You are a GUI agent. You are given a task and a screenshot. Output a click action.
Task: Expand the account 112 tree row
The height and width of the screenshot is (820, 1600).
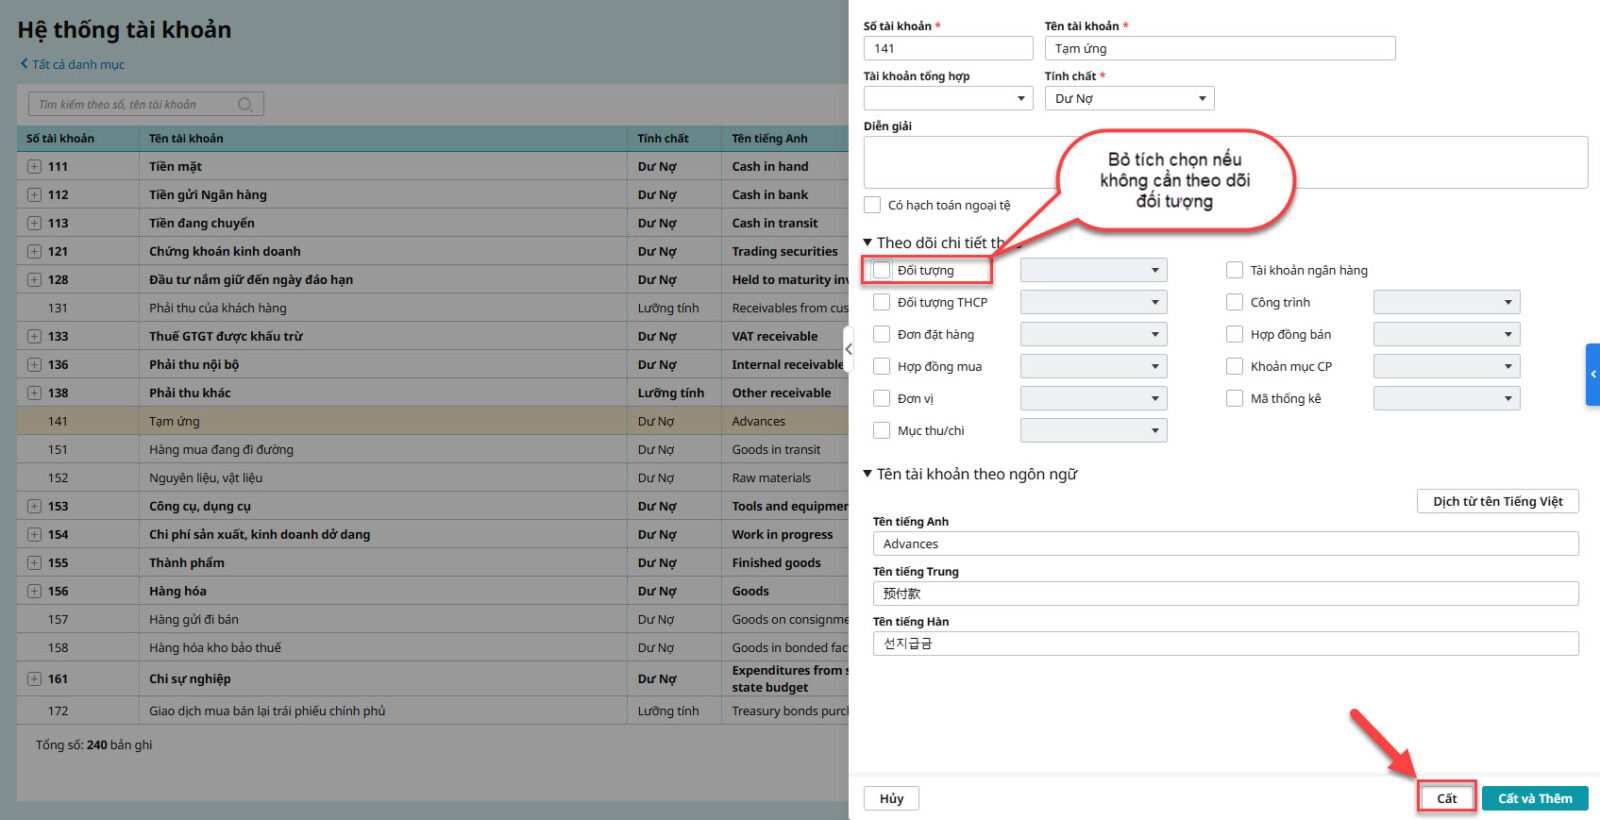pos(34,195)
